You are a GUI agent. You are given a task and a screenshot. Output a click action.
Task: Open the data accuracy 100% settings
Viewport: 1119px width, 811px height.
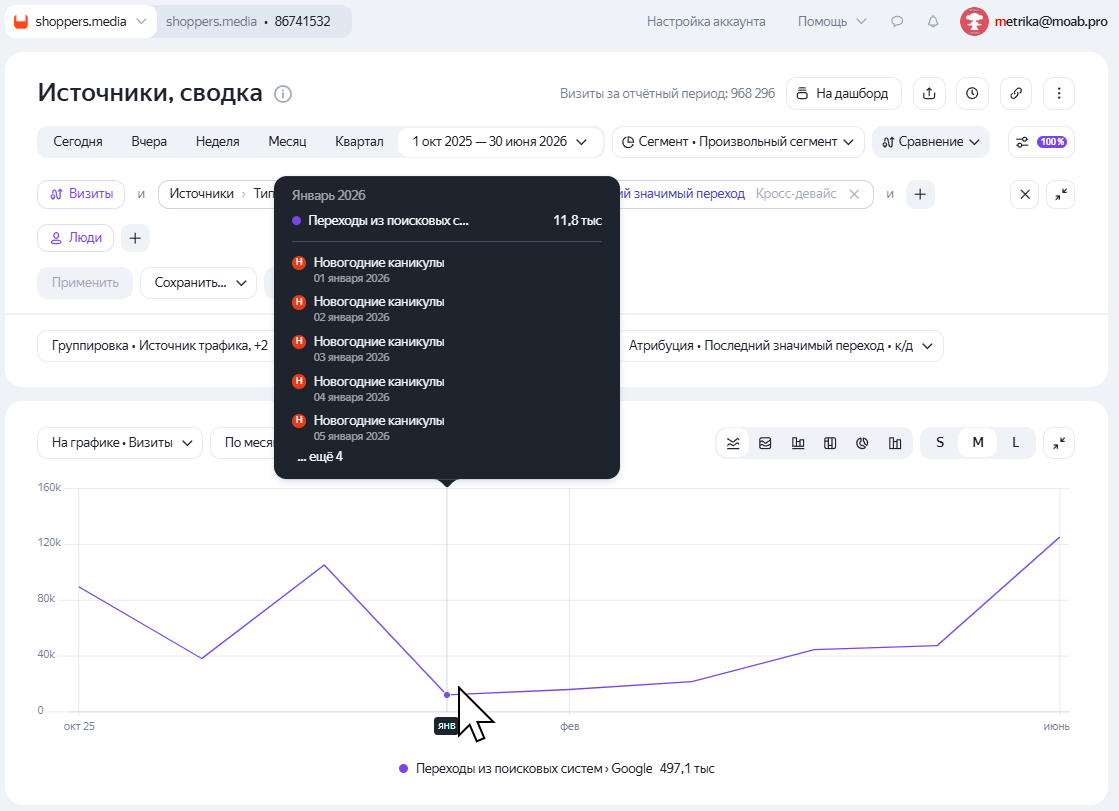1041,141
